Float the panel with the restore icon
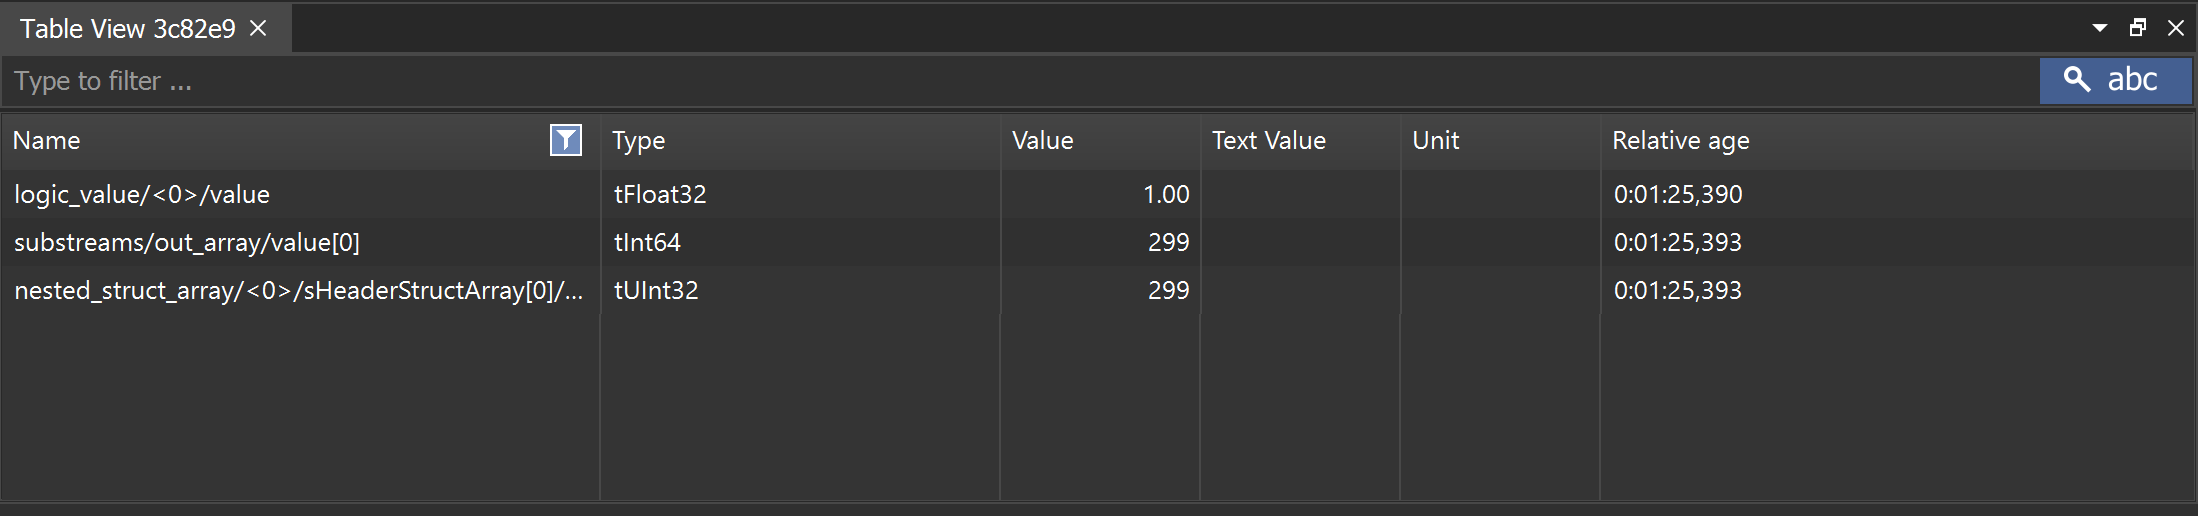The width and height of the screenshot is (2198, 516). [2138, 28]
